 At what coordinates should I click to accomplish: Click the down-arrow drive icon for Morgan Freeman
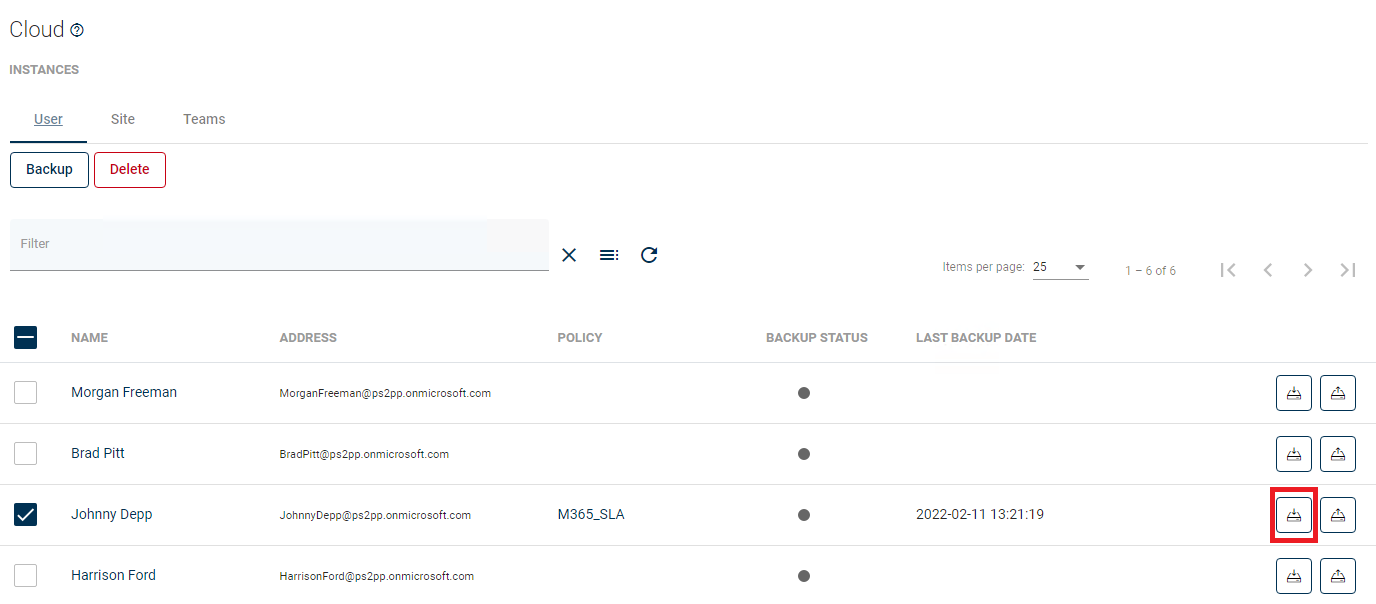pos(1293,393)
